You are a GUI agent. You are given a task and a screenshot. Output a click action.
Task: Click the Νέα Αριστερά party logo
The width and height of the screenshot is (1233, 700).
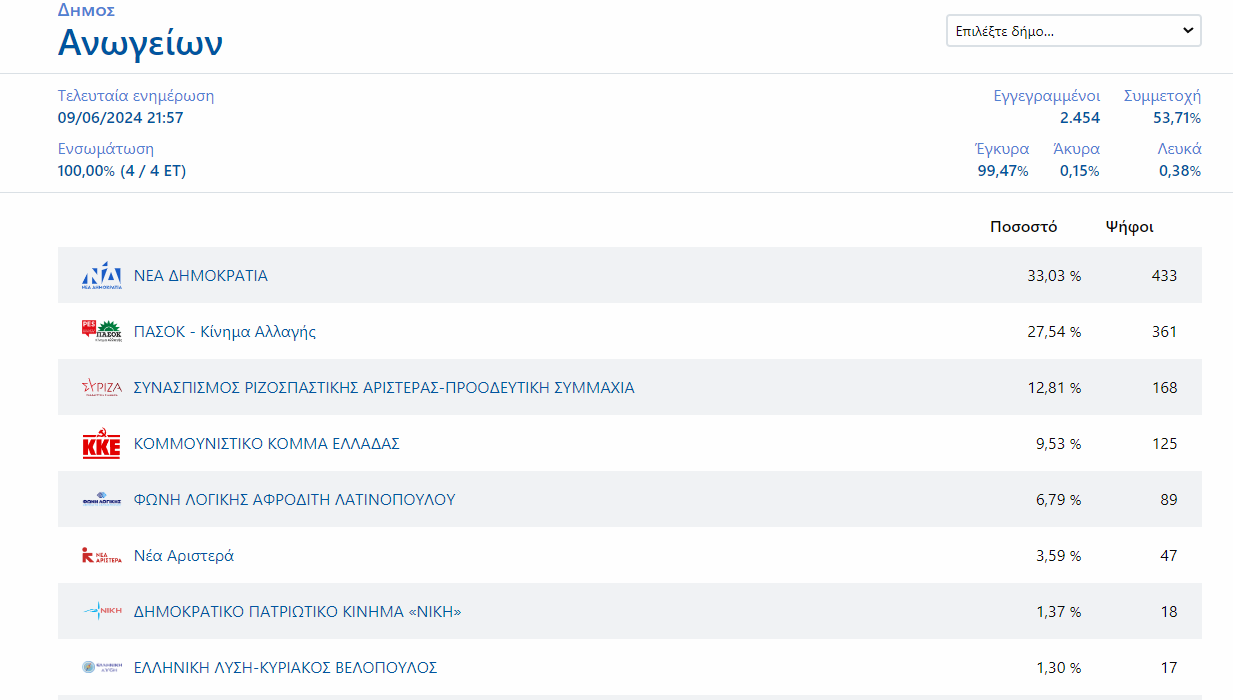click(x=101, y=556)
